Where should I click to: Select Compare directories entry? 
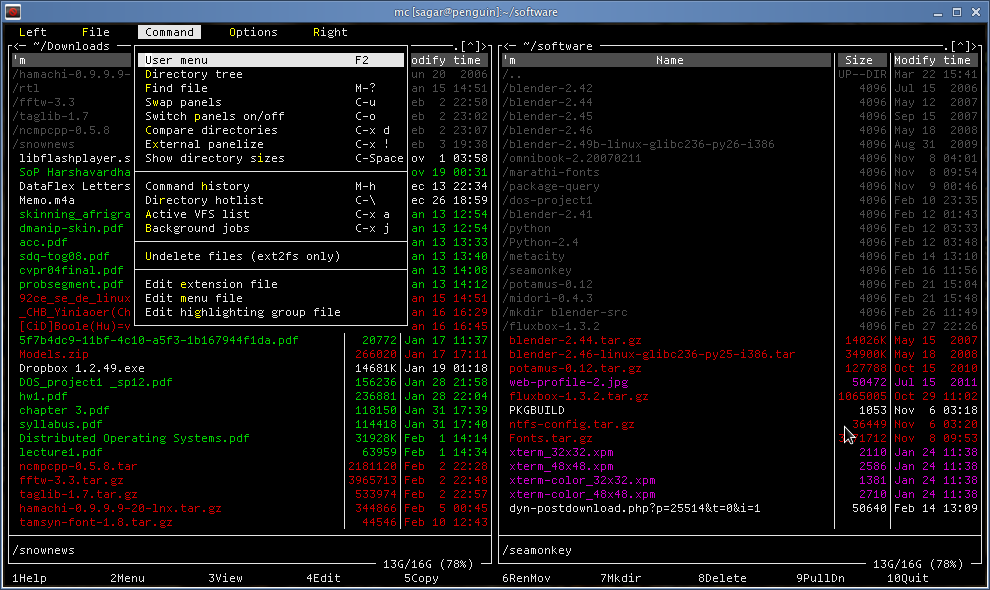point(271,130)
